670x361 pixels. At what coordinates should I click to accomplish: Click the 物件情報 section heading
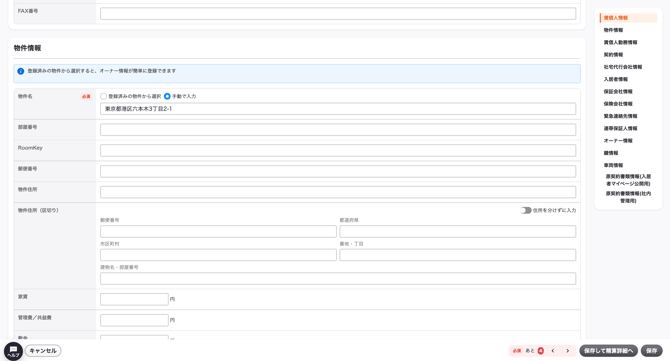click(x=27, y=48)
